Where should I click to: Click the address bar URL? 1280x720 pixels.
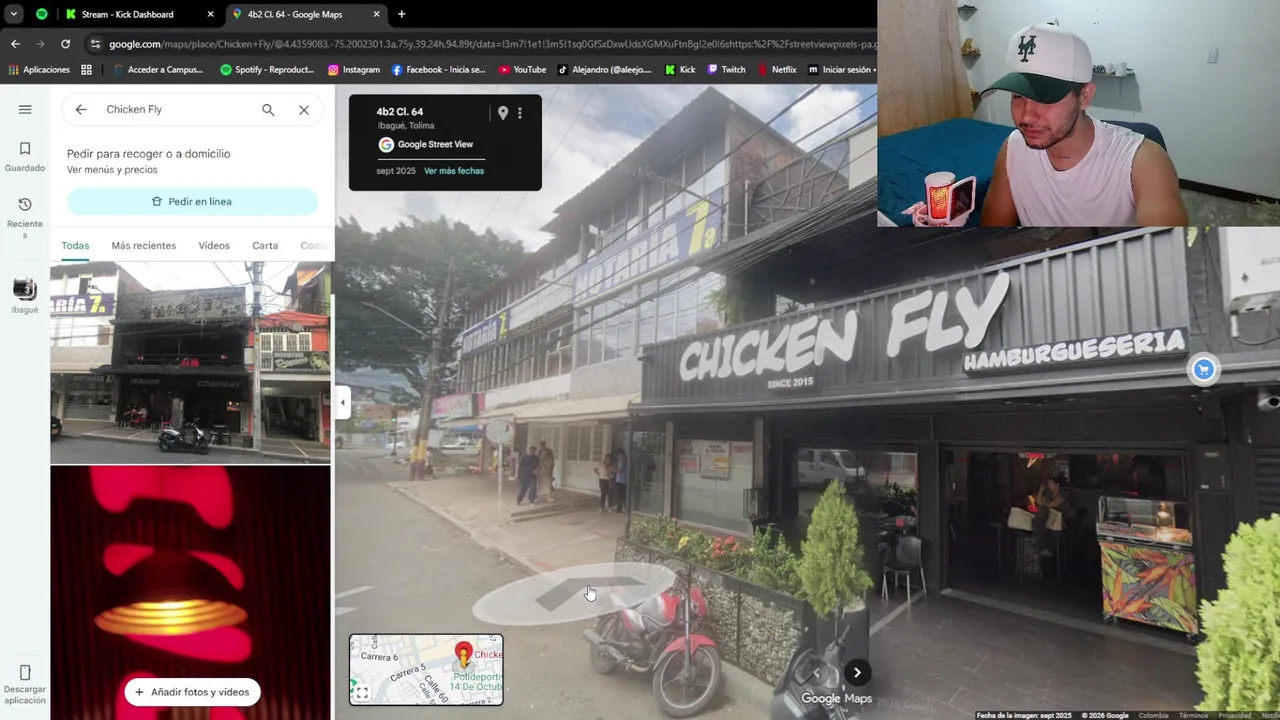[492, 44]
